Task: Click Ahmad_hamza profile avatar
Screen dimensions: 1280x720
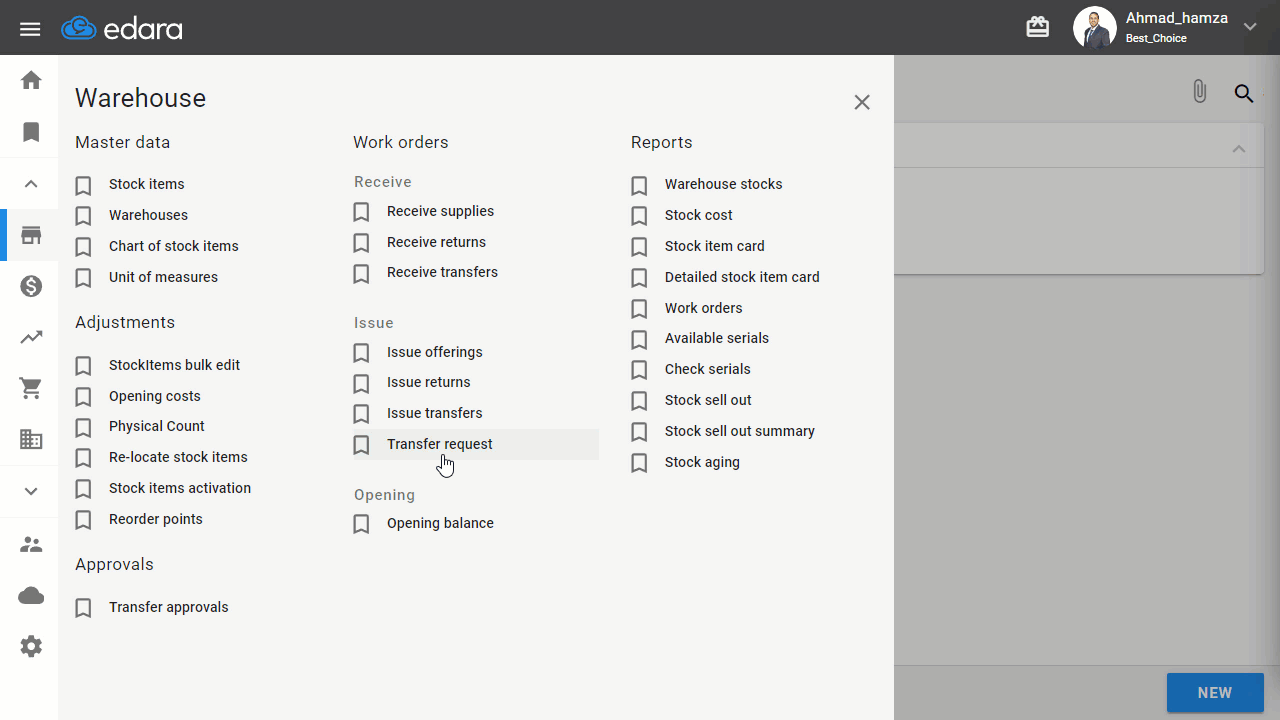Action: [x=1094, y=28]
